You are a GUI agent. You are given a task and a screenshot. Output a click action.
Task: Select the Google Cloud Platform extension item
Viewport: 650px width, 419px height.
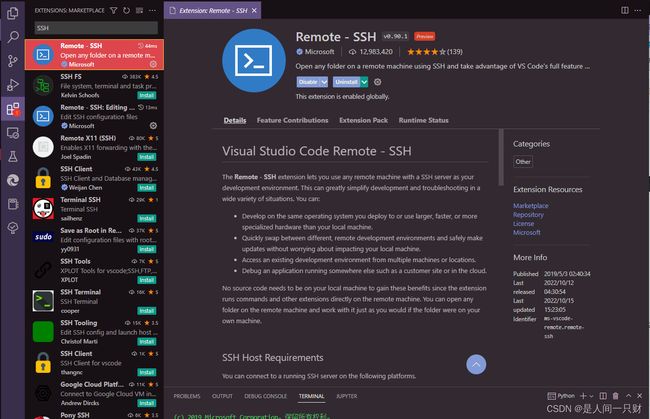tap(95, 394)
